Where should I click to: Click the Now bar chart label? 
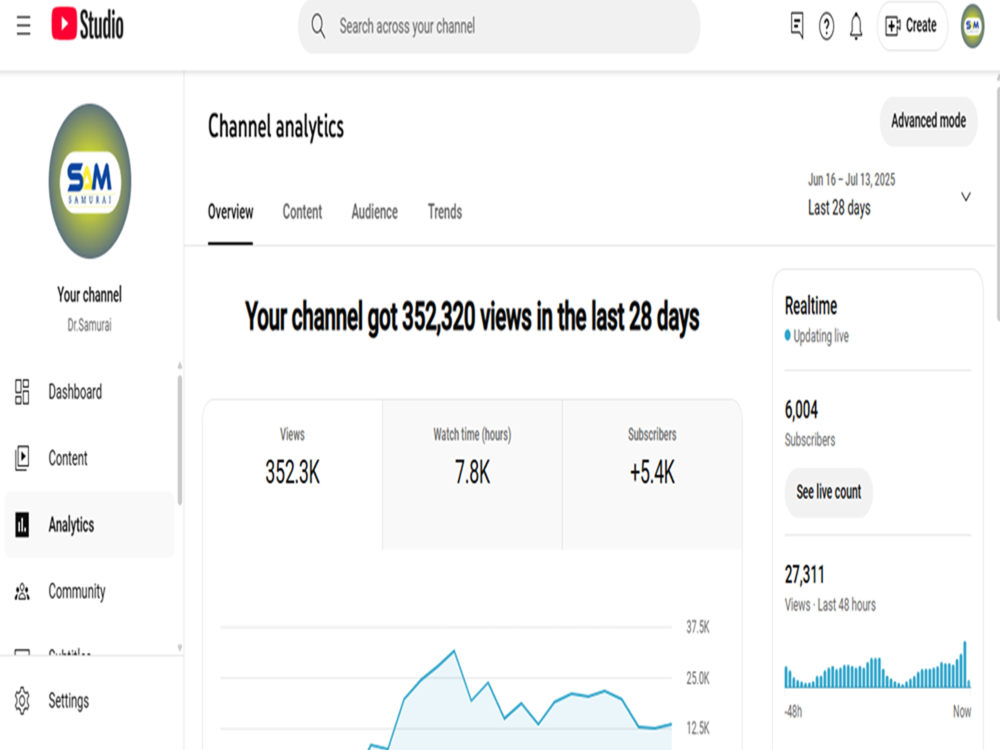[x=962, y=711]
